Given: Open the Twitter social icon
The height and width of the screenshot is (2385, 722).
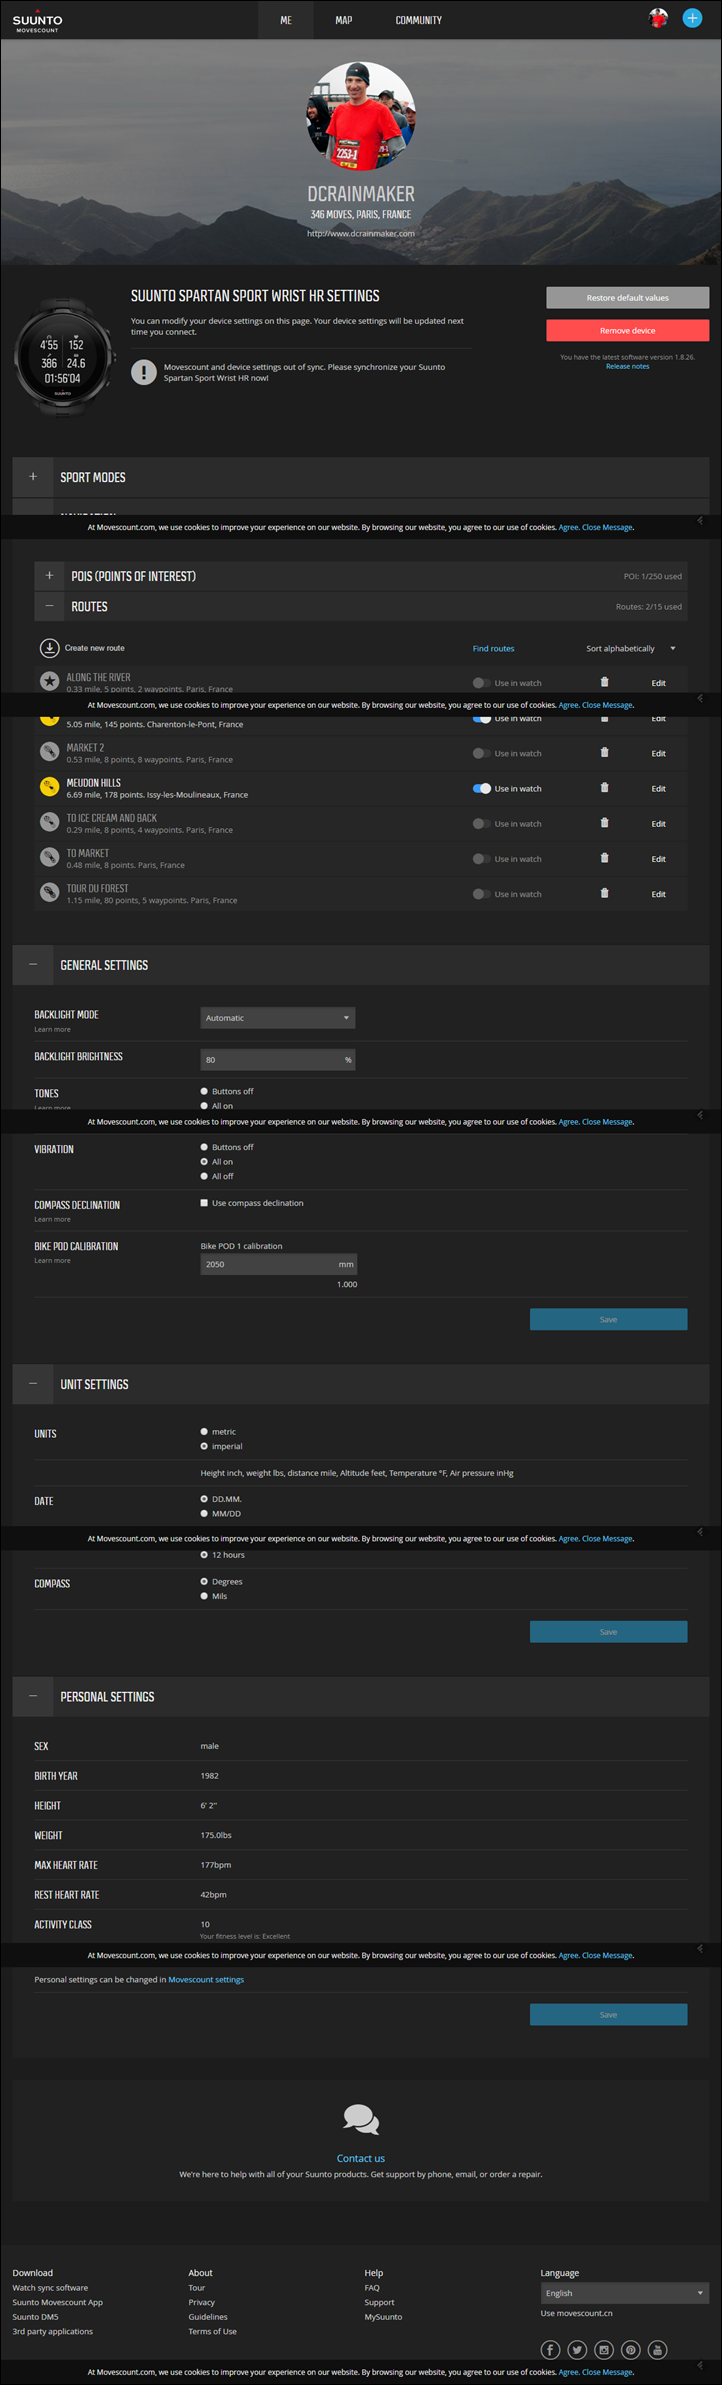Looking at the screenshot, I should coord(577,2350).
